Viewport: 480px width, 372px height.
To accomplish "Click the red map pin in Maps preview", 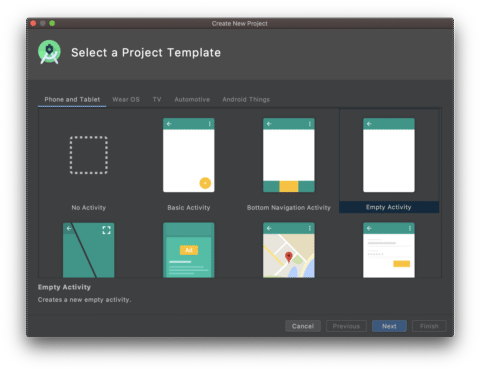I will [x=289, y=257].
